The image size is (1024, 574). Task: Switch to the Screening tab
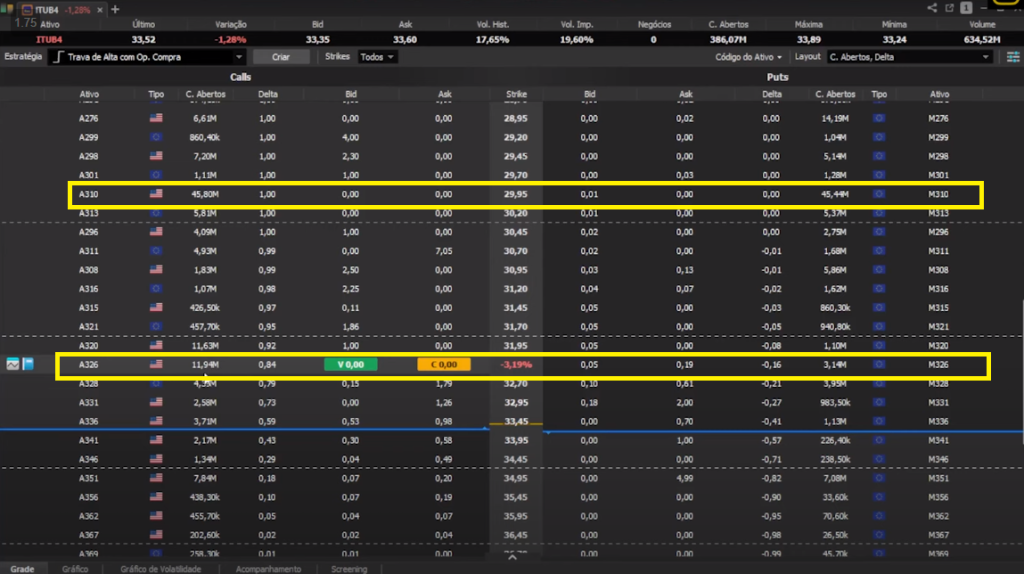pyautogui.click(x=349, y=568)
